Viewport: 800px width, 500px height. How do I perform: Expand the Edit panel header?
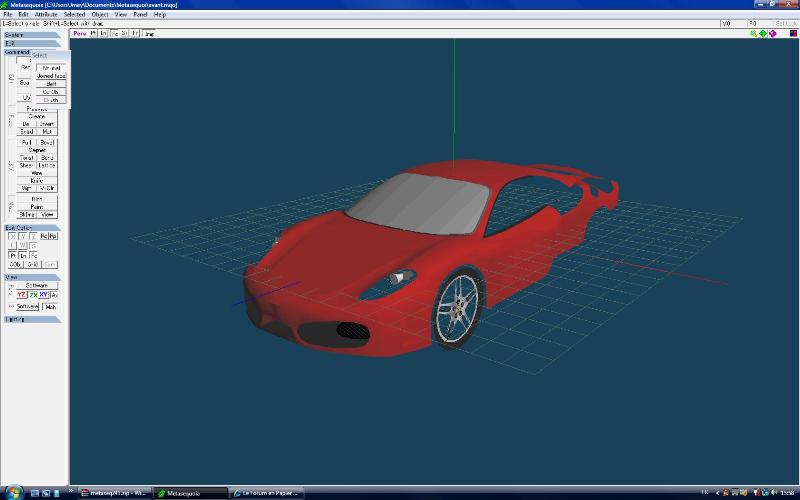[32, 43]
